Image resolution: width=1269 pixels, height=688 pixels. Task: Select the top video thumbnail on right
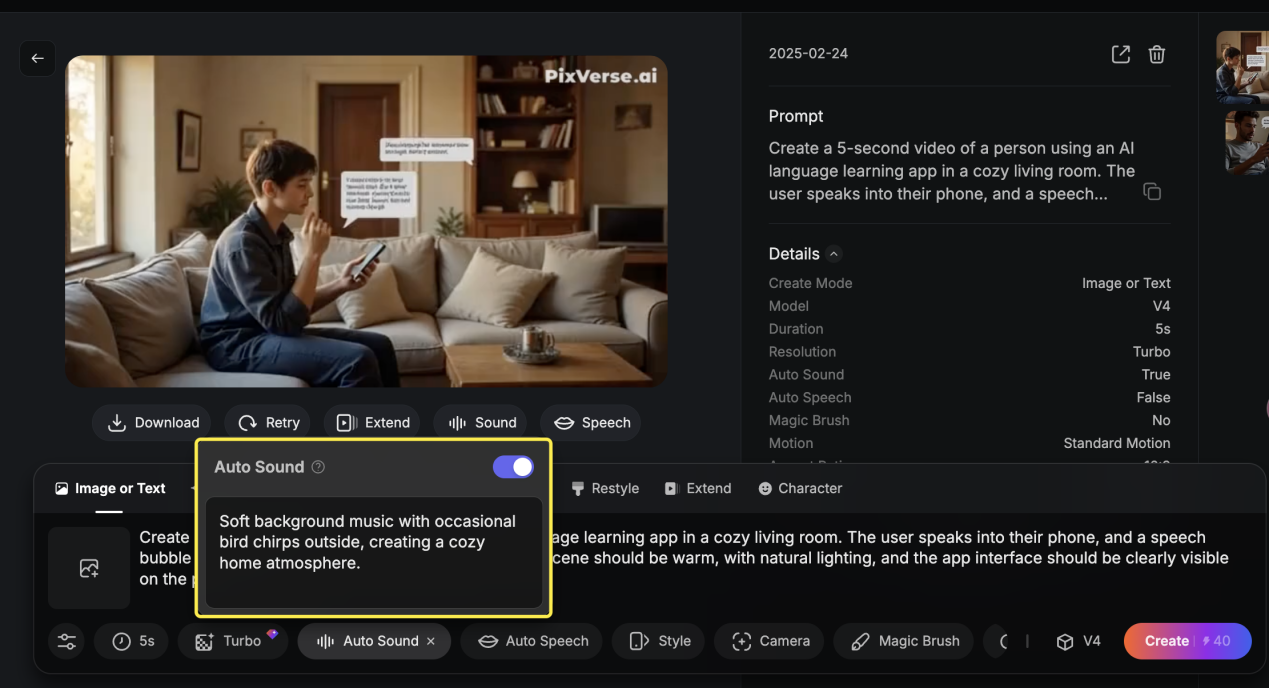point(1241,66)
